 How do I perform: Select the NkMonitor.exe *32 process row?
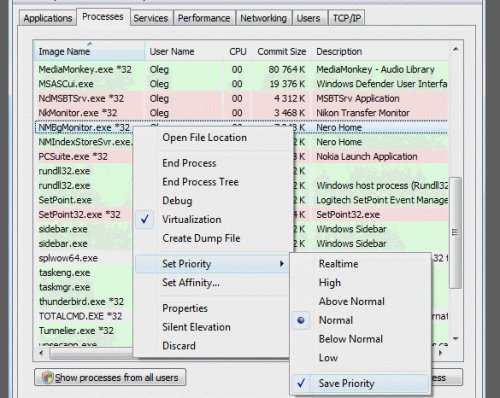(241, 113)
